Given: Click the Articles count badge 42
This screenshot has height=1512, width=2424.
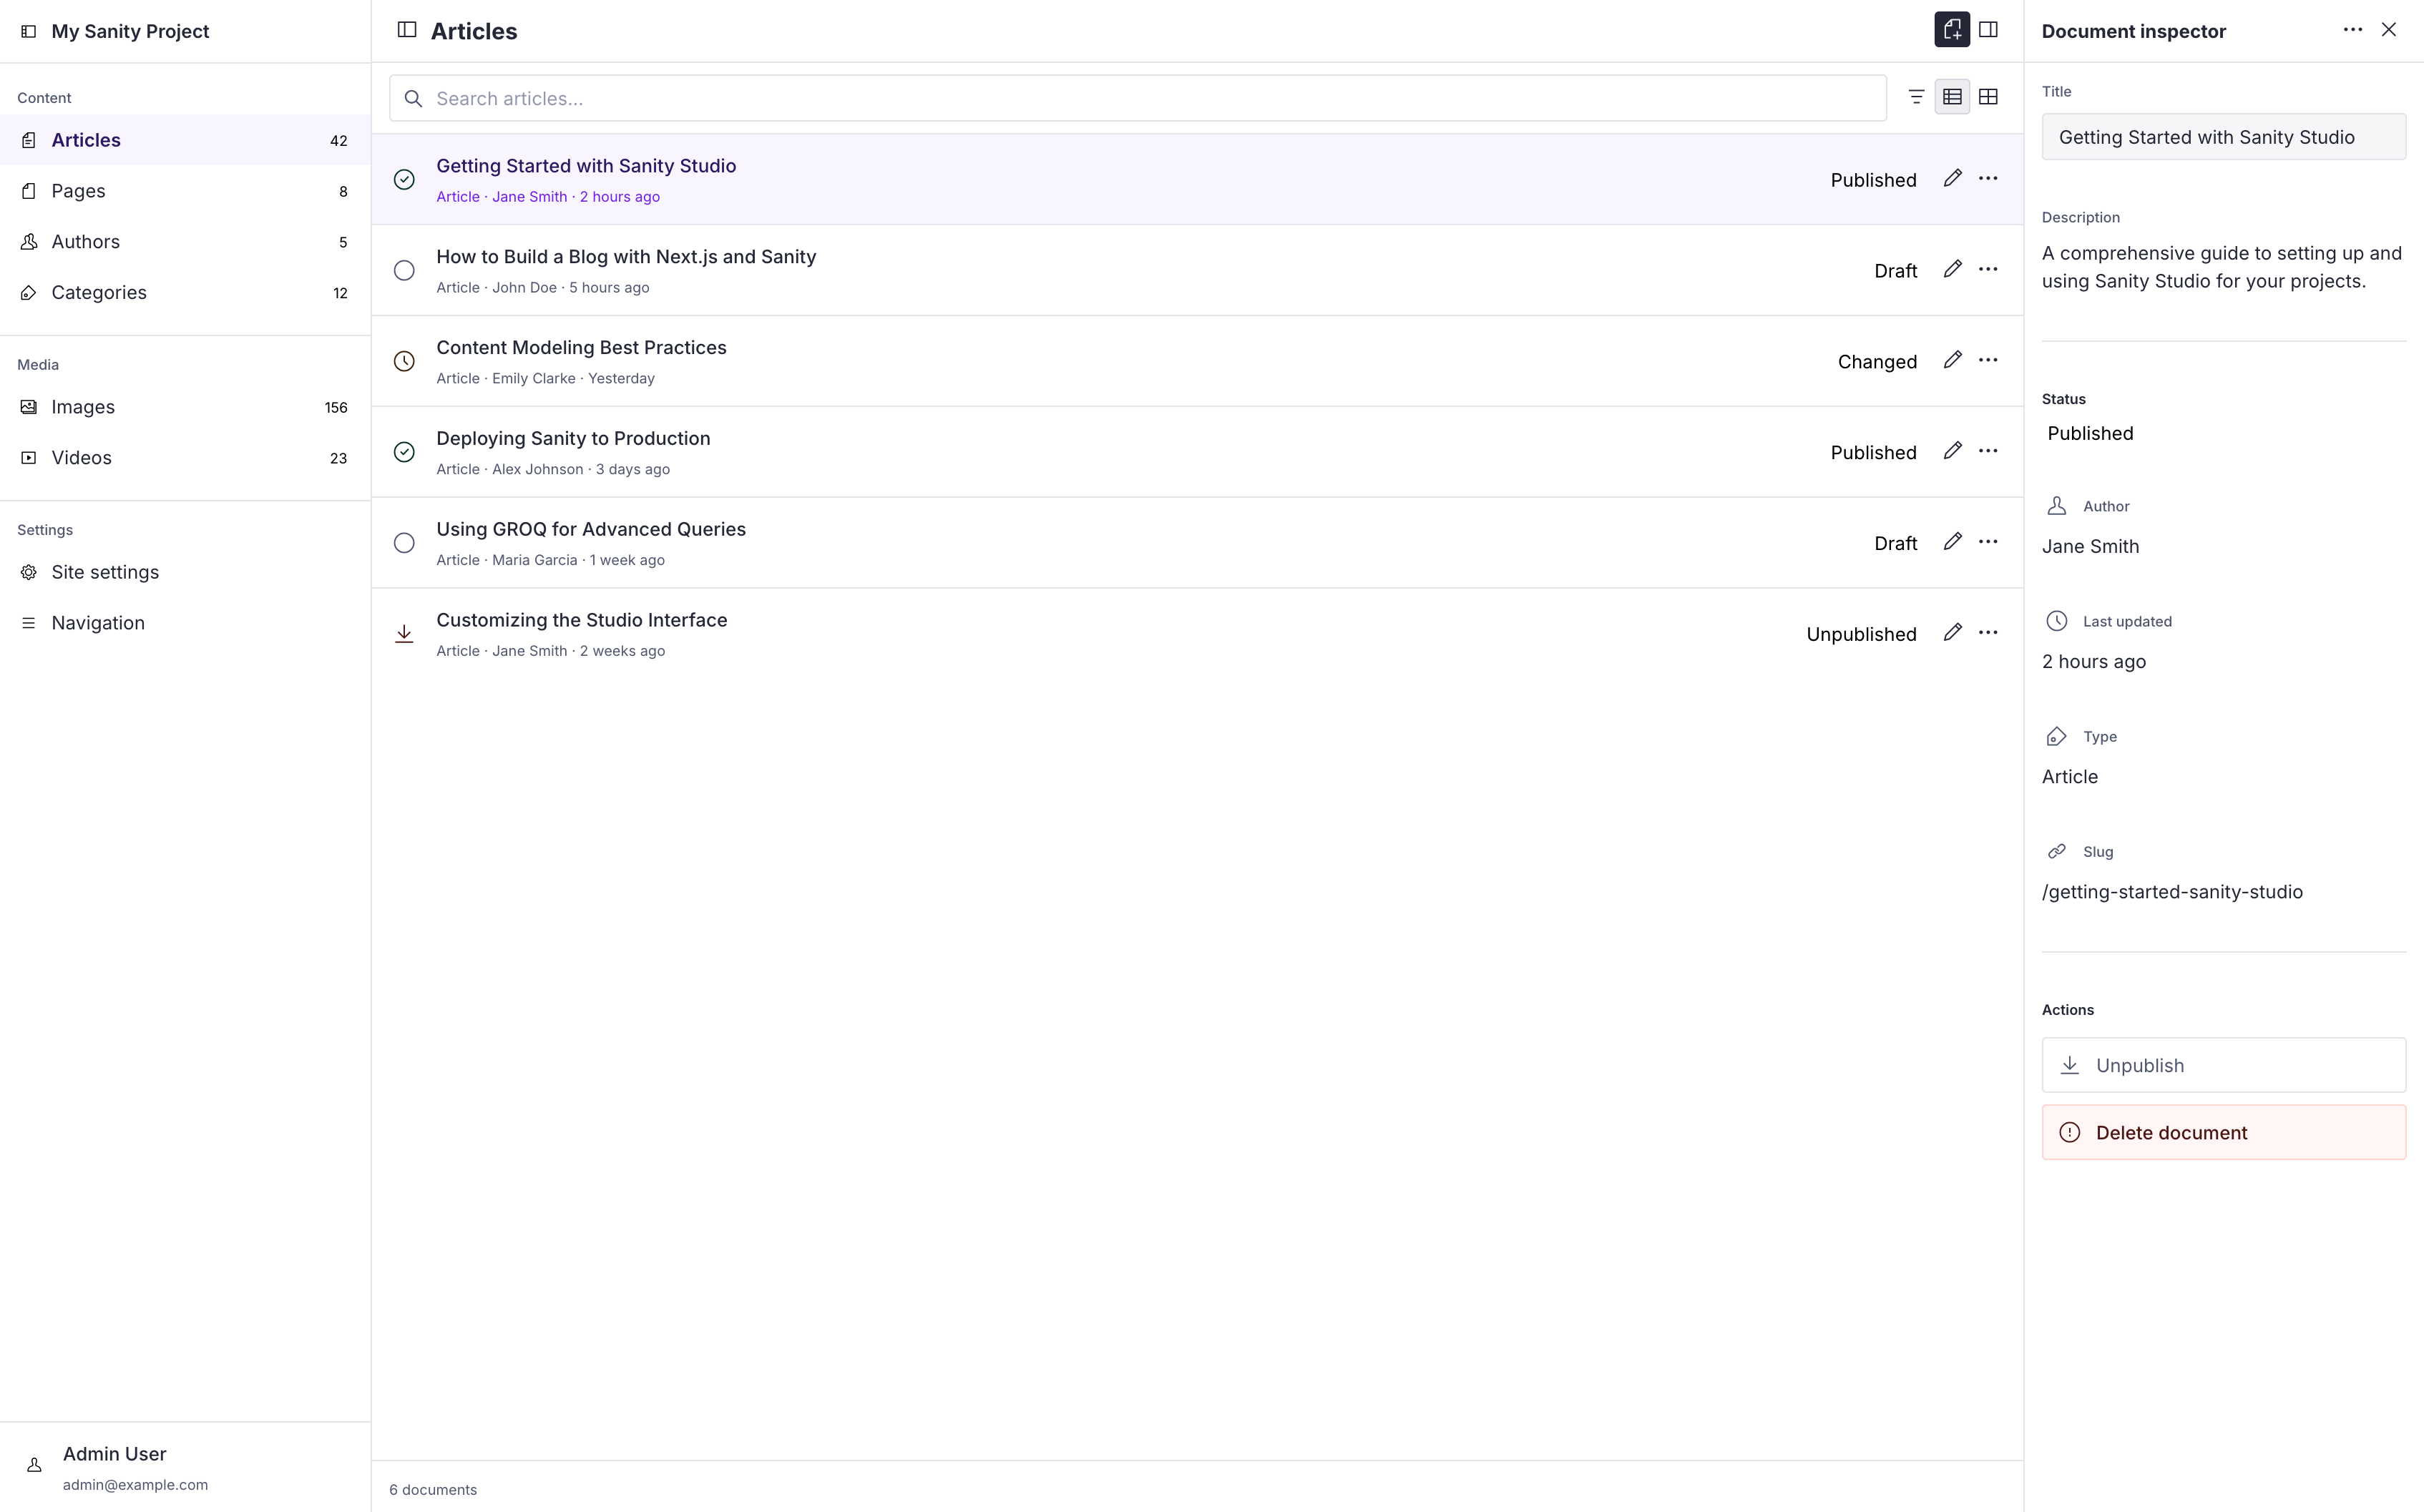Looking at the screenshot, I should coord(339,141).
